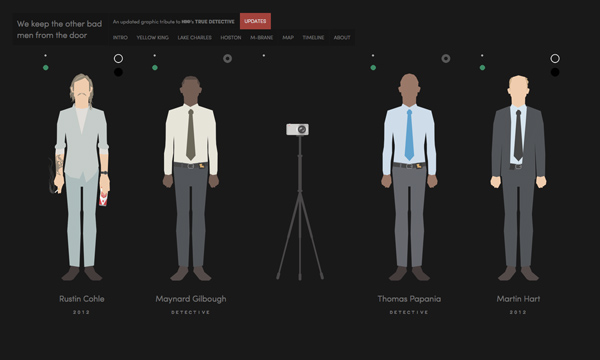Image resolution: width=600 pixels, height=360 pixels.
Task: Click the small white dot above Thomas's green dot
Action: point(373,55)
